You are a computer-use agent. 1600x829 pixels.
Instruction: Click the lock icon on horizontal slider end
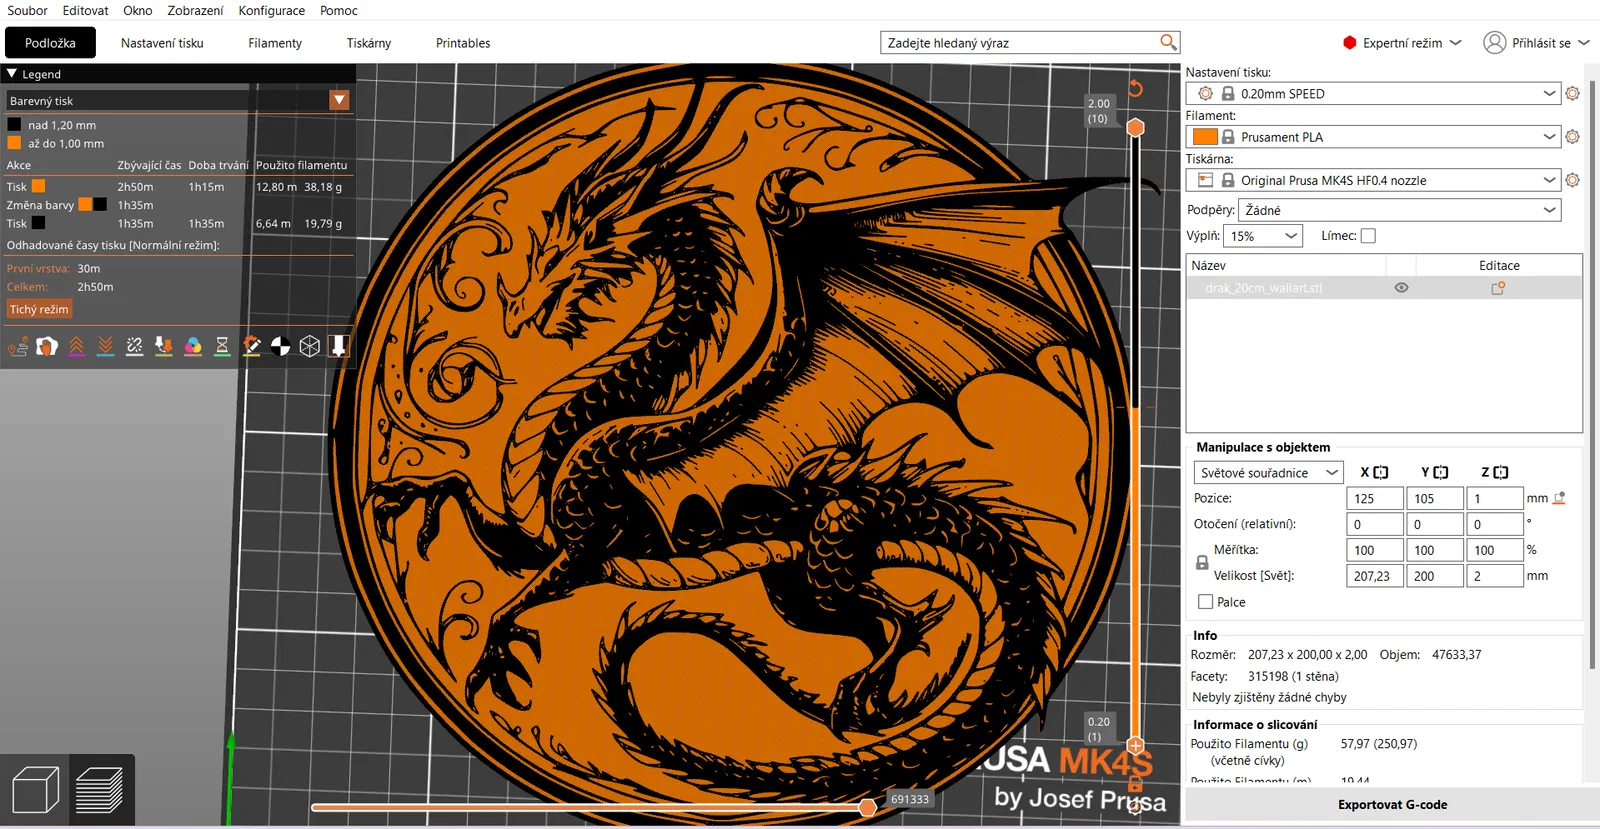(1135, 786)
